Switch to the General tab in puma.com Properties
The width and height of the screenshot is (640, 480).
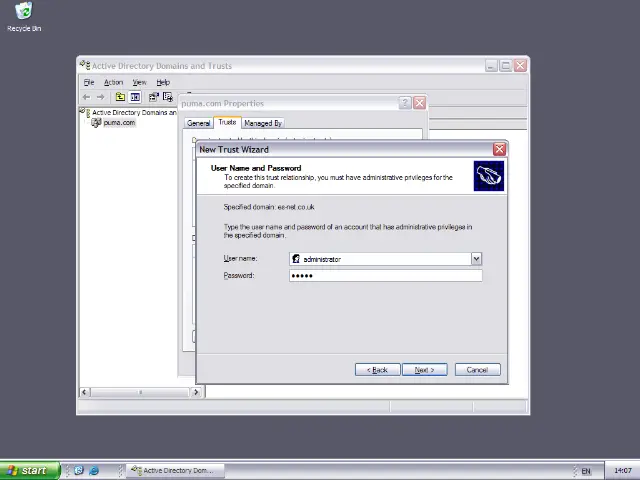(x=199, y=123)
